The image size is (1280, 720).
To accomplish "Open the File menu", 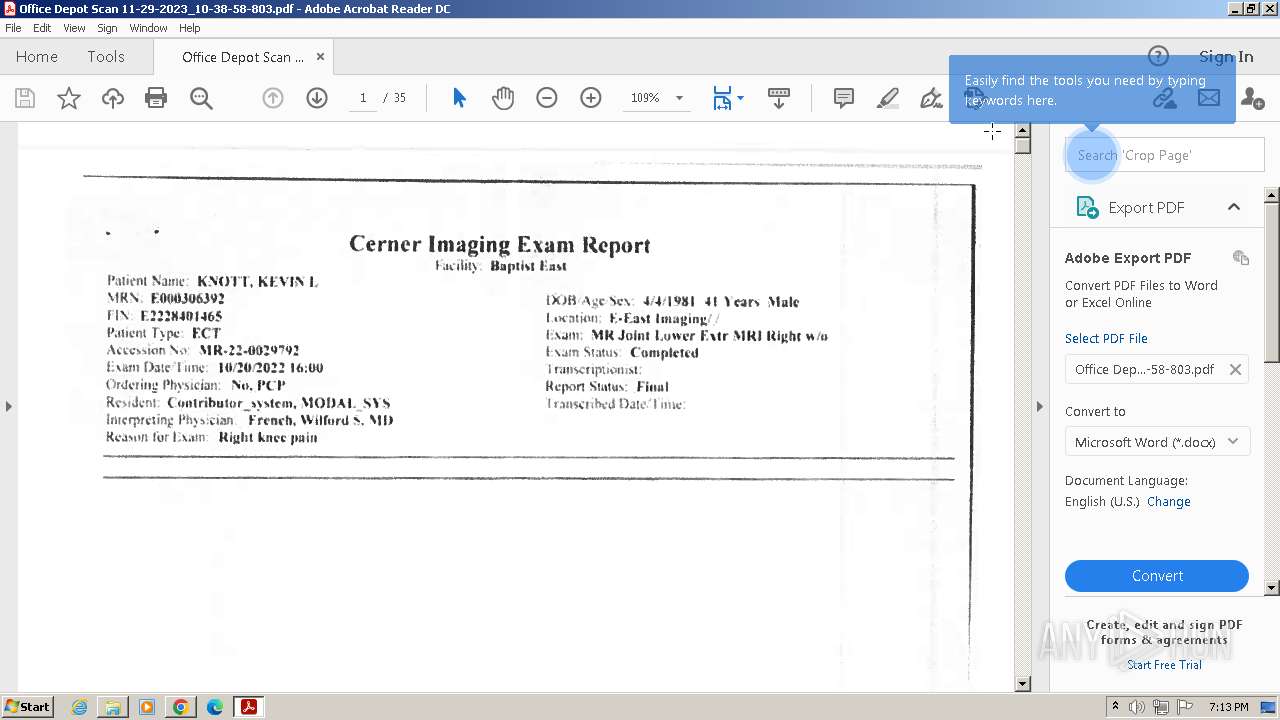I will click(13, 28).
